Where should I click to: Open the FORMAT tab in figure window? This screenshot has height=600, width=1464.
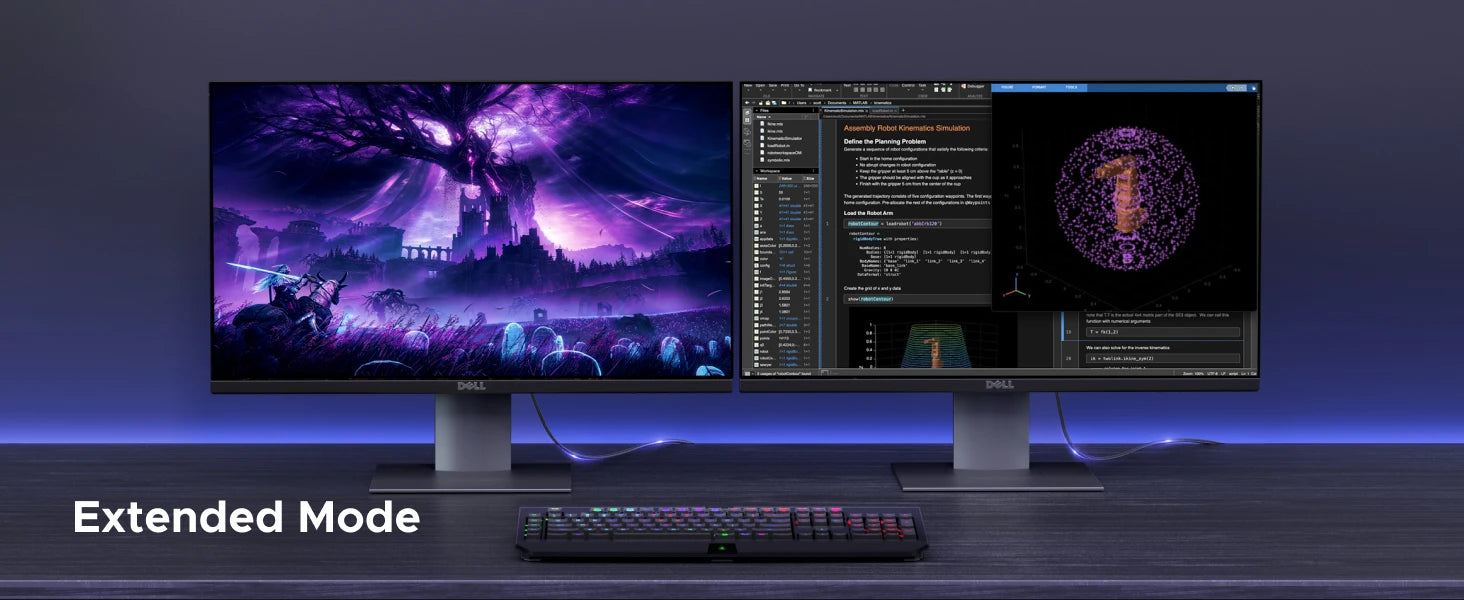pyautogui.click(x=1039, y=87)
